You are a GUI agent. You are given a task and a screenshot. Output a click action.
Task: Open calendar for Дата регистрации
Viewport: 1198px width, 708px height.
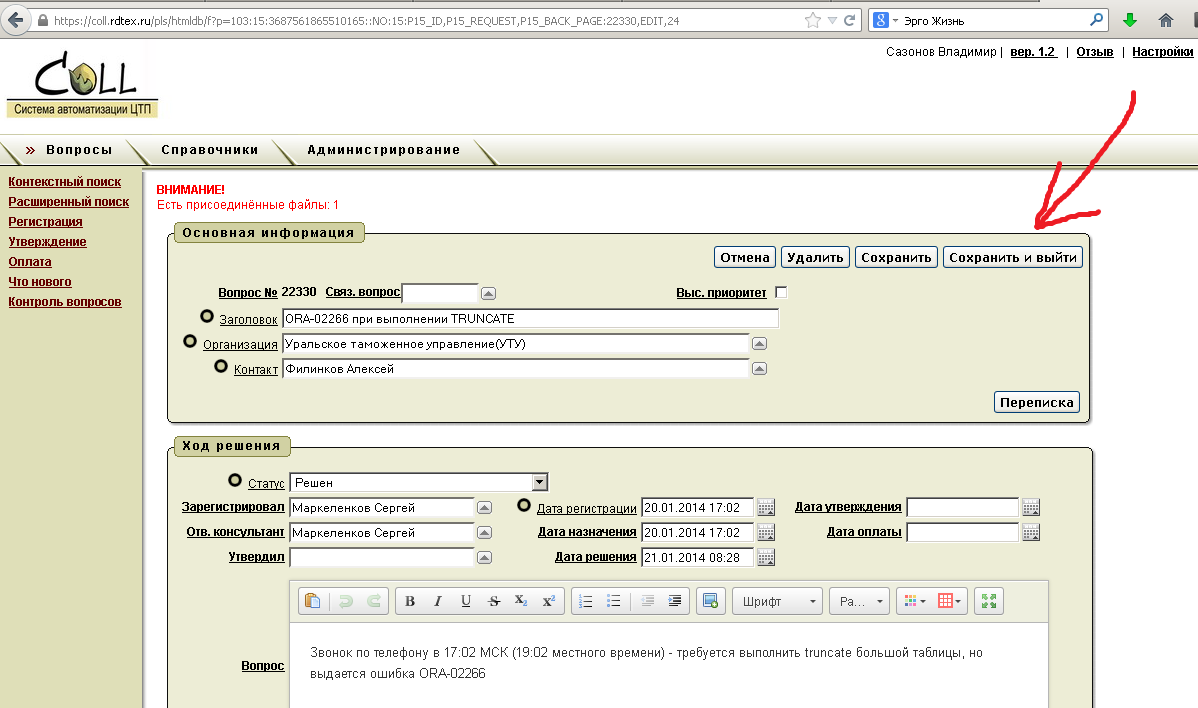coord(766,507)
